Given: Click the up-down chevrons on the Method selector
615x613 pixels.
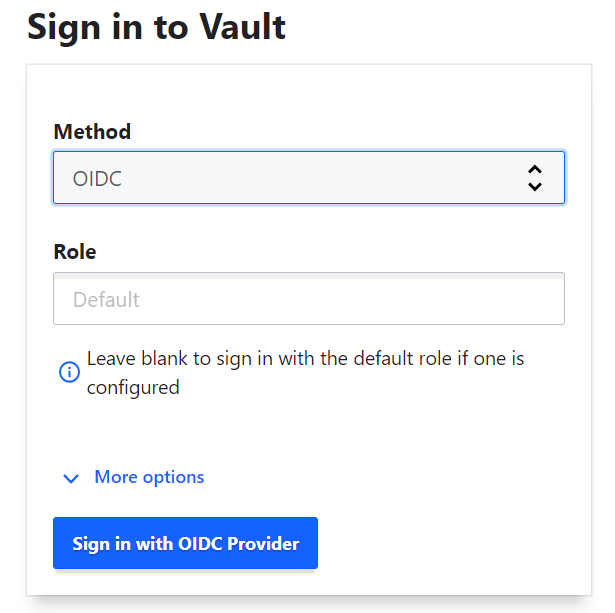Looking at the screenshot, I should pyautogui.click(x=535, y=178).
